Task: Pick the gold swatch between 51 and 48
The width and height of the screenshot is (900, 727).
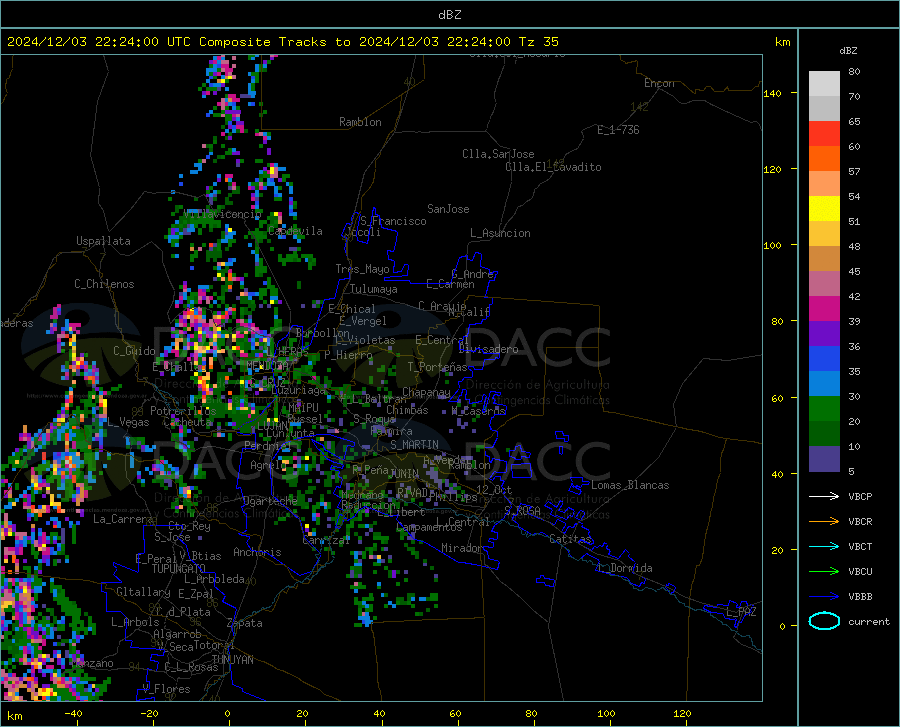Action: click(x=824, y=234)
